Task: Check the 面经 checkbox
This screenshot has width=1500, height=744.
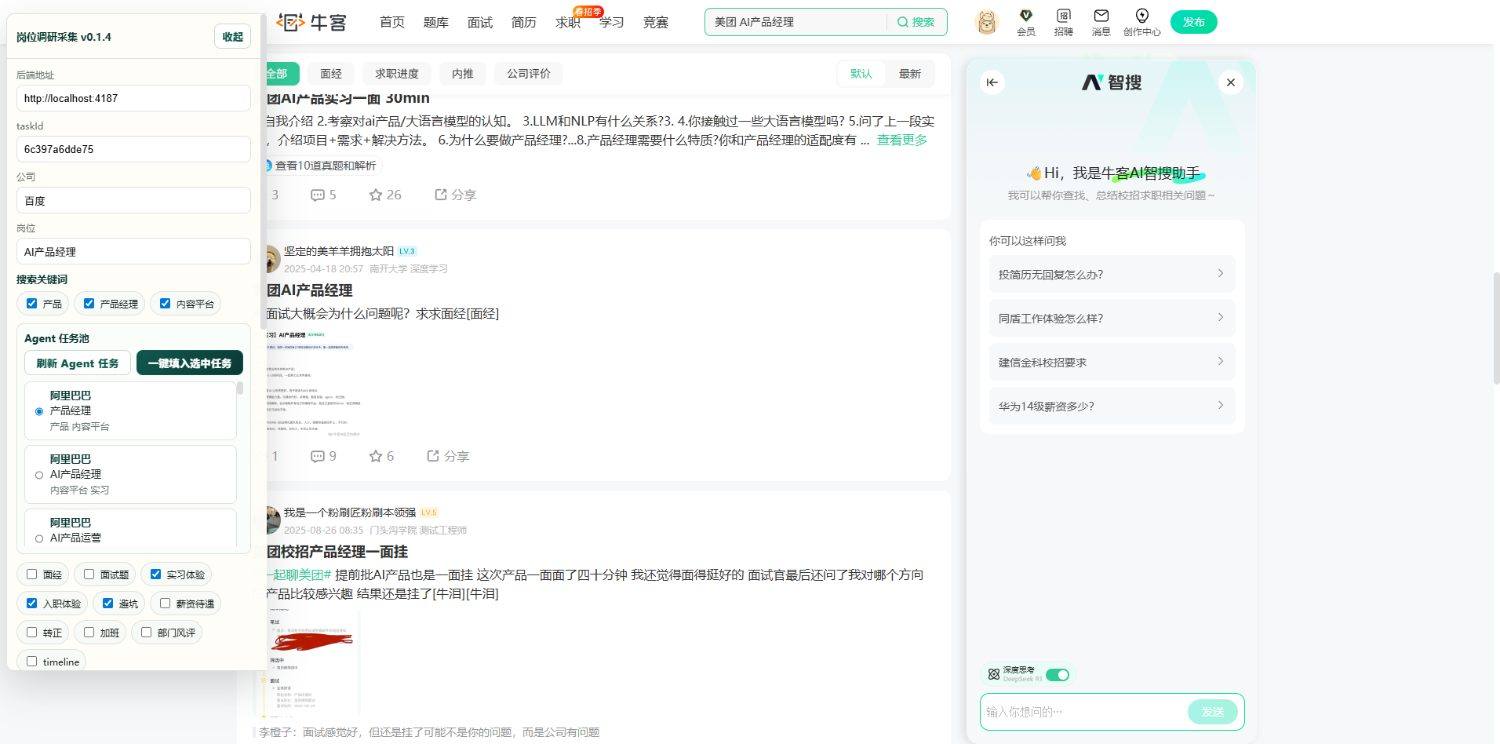Action: 32,575
